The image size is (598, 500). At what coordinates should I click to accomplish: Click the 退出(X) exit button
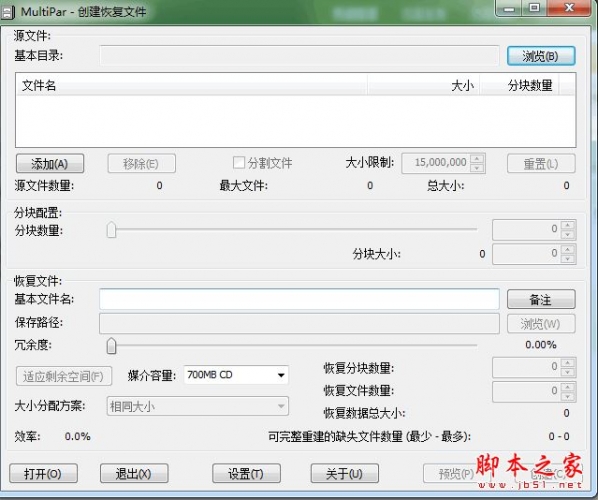[x=134, y=473]
